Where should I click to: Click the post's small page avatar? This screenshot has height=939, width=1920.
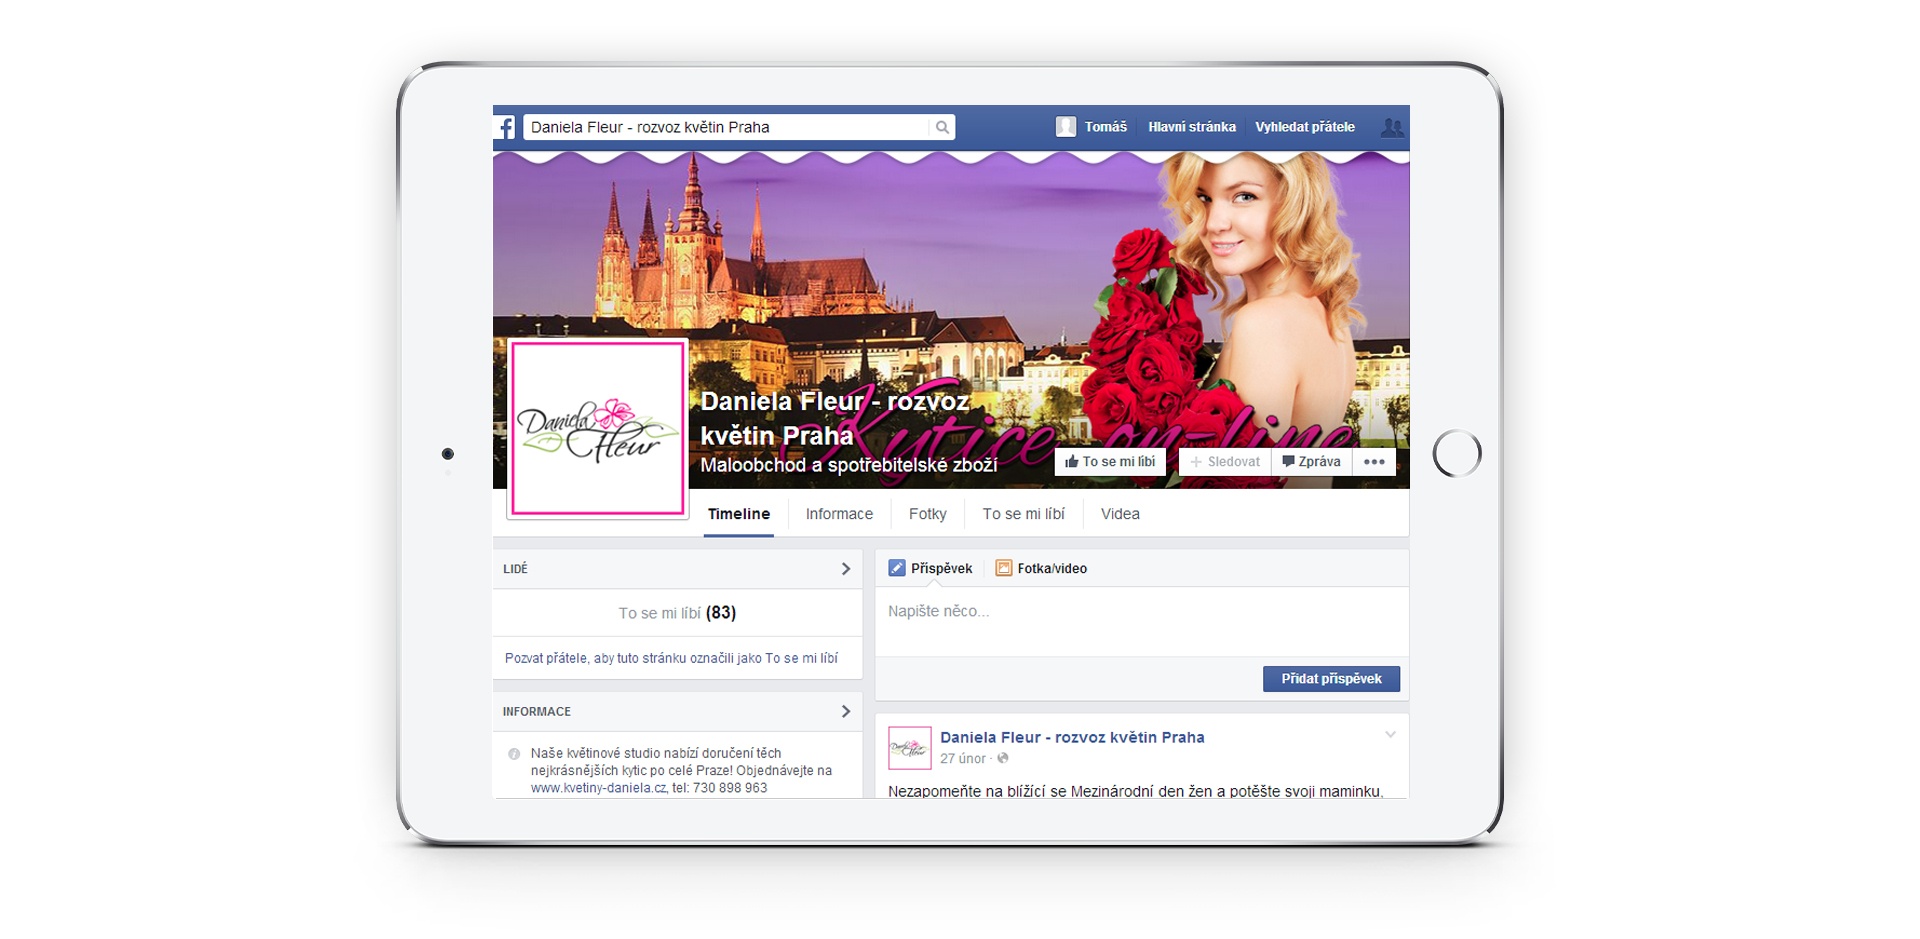tap(910, 748)
